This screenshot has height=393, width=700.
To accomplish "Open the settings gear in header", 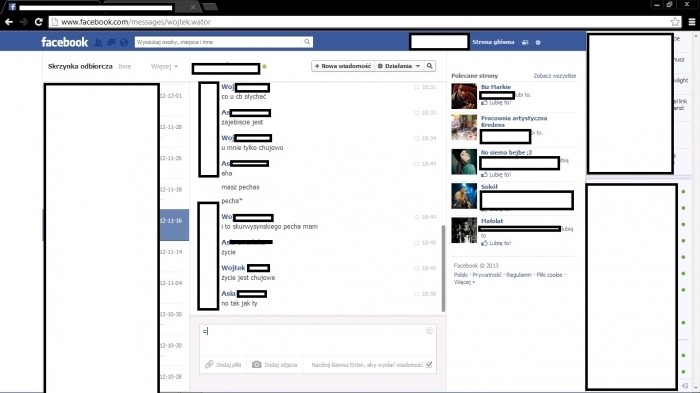I will coord(538,42).
